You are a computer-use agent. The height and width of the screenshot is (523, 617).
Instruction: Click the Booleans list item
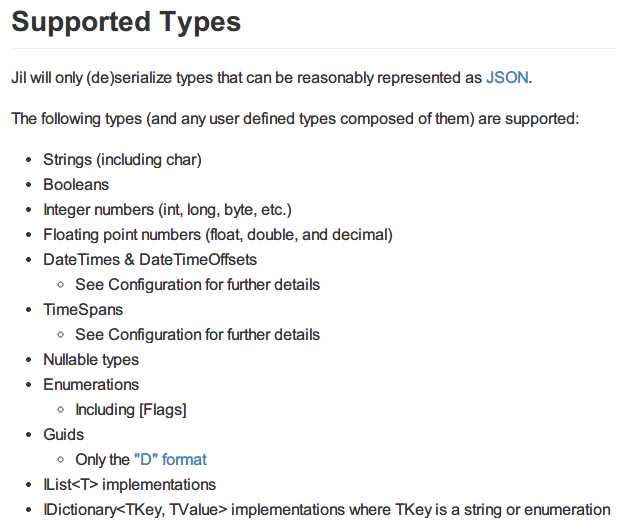(x=76, y=184)
